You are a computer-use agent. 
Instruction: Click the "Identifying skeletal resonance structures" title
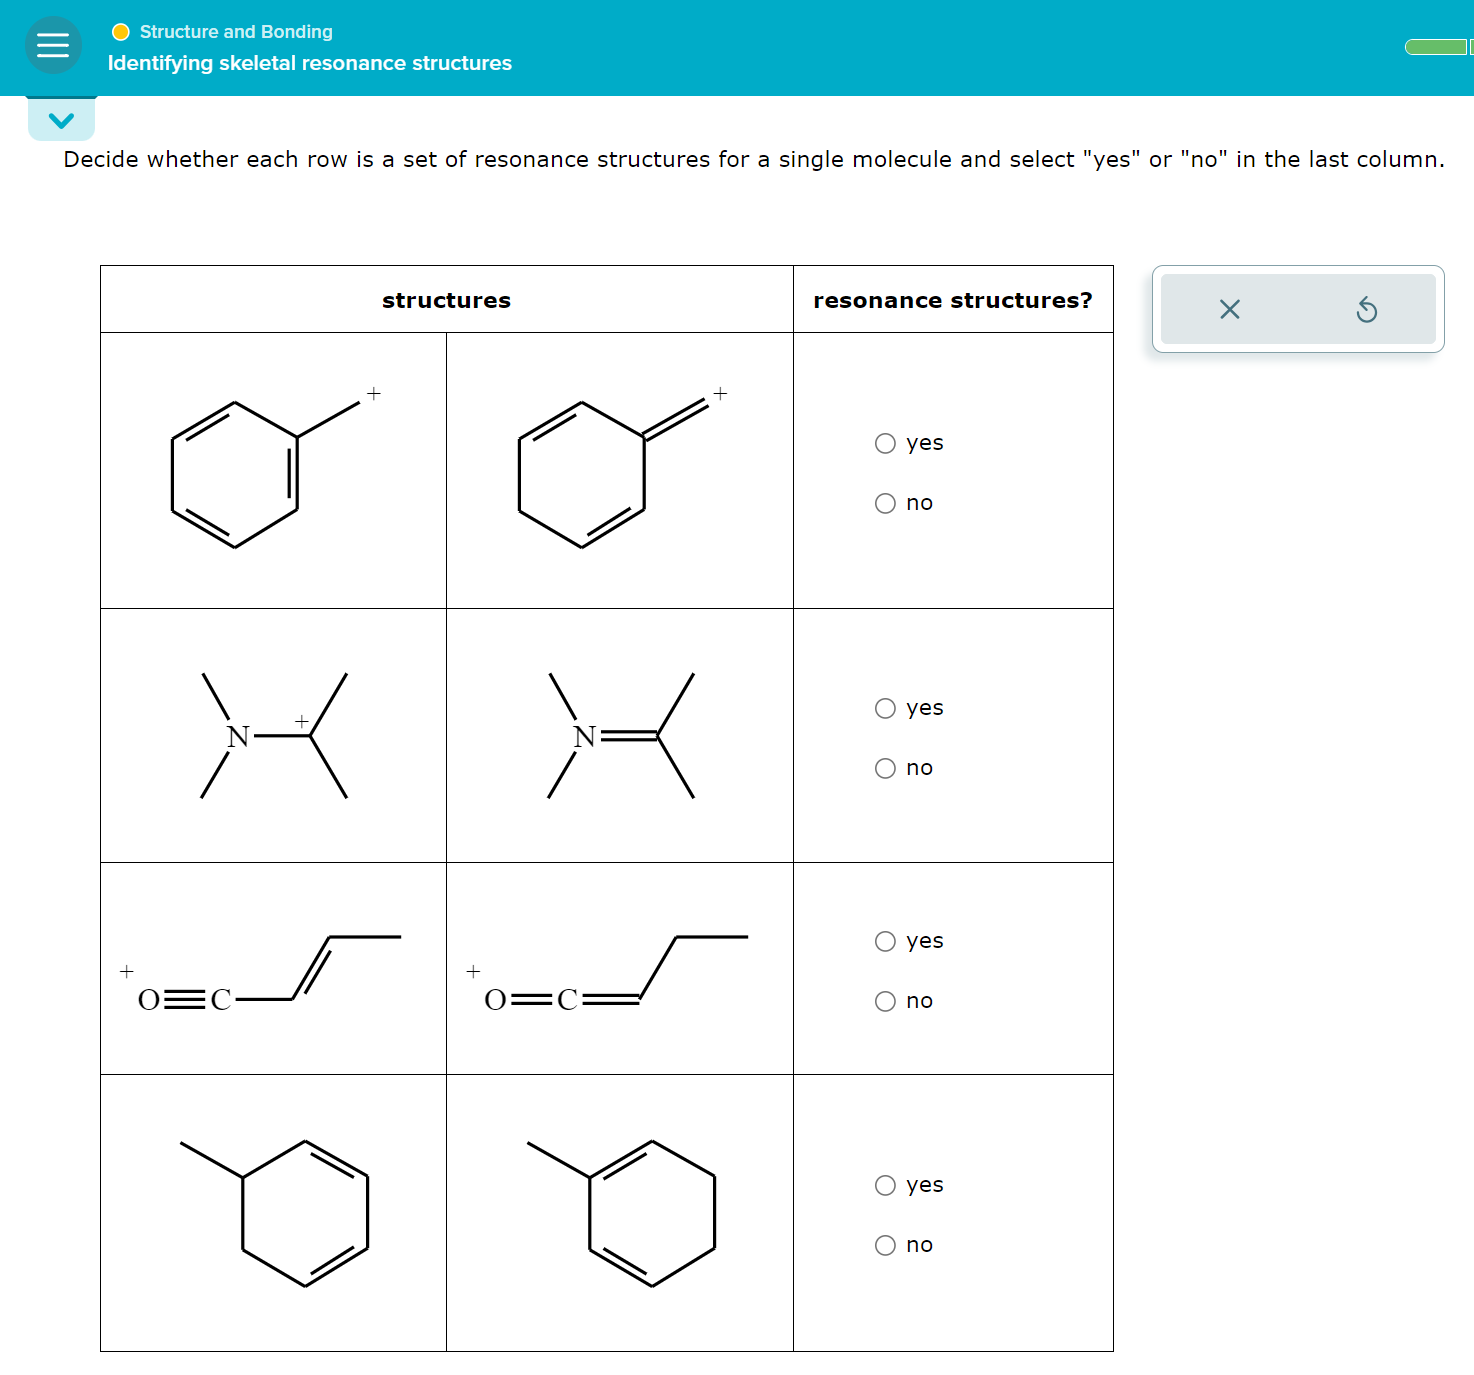coord(308,63)
